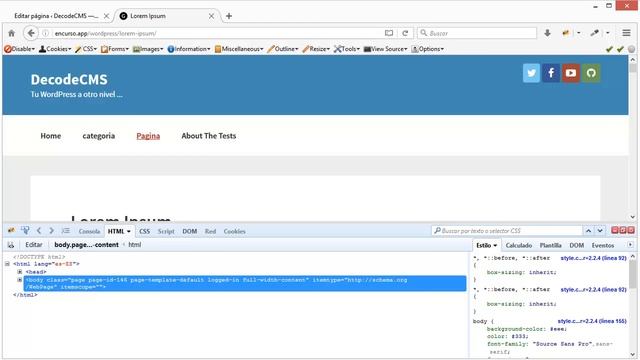The height and width of the screenshot is (360, 640).
Task: Click the eyedropper color picker toolbar icon
Action: [x=595, y=33]
